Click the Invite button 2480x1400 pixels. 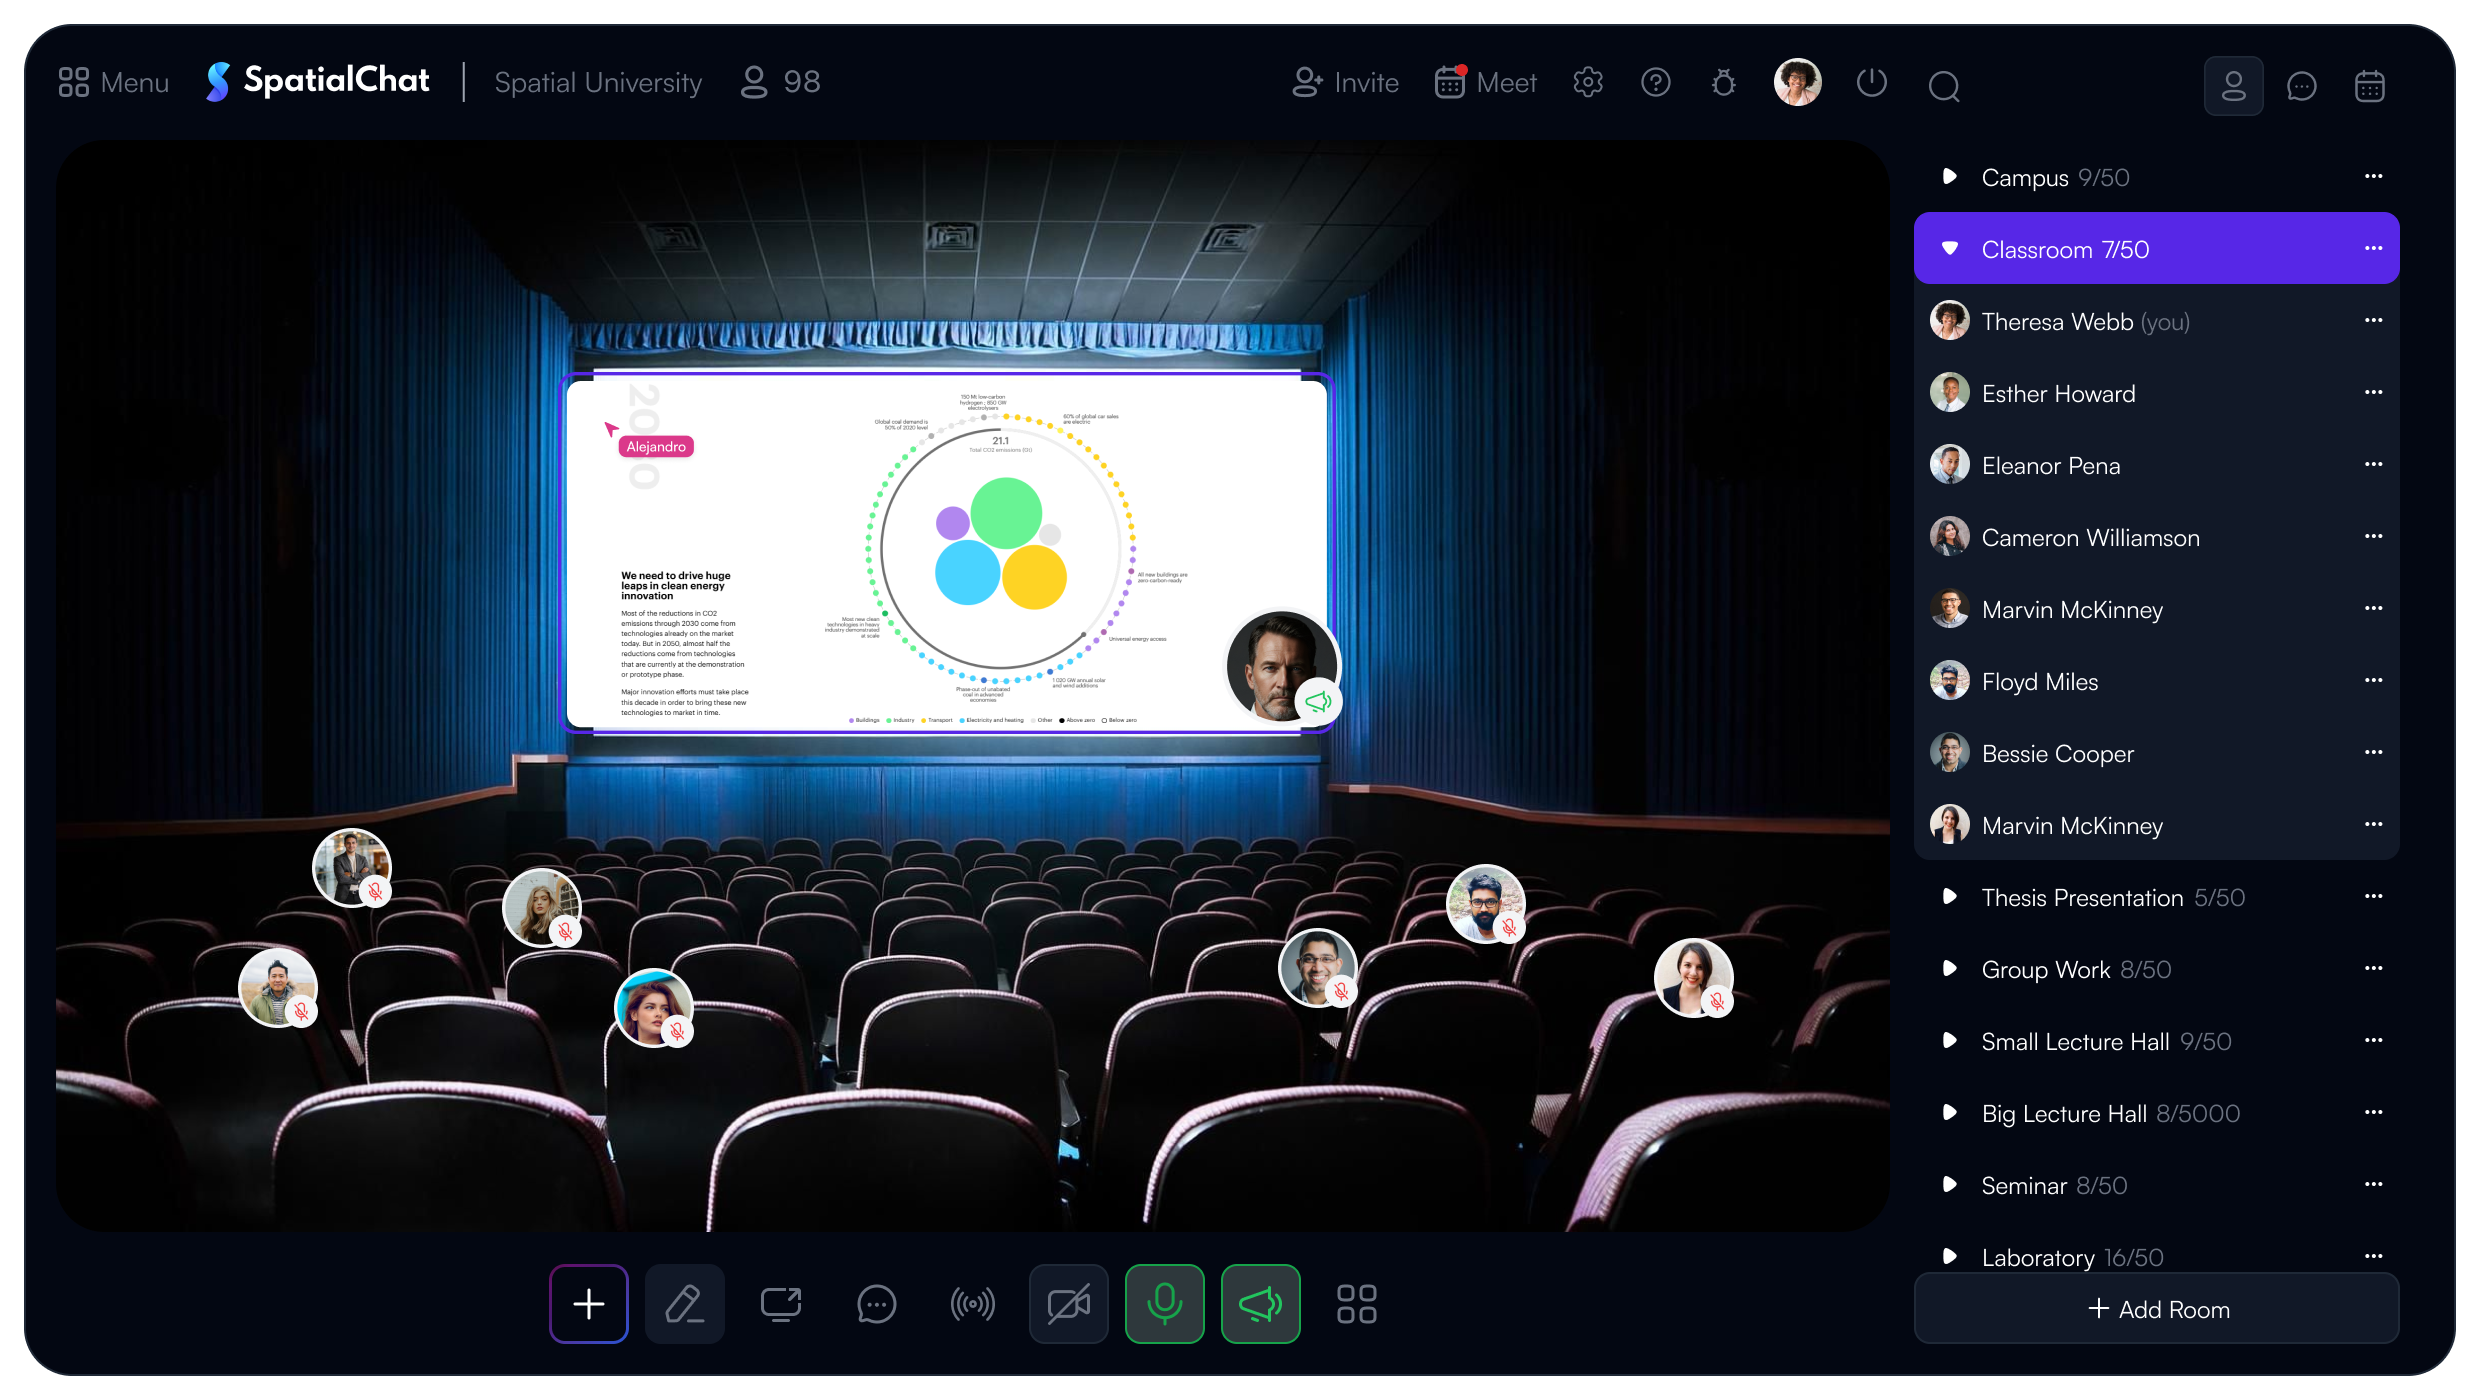[1345, 82]
